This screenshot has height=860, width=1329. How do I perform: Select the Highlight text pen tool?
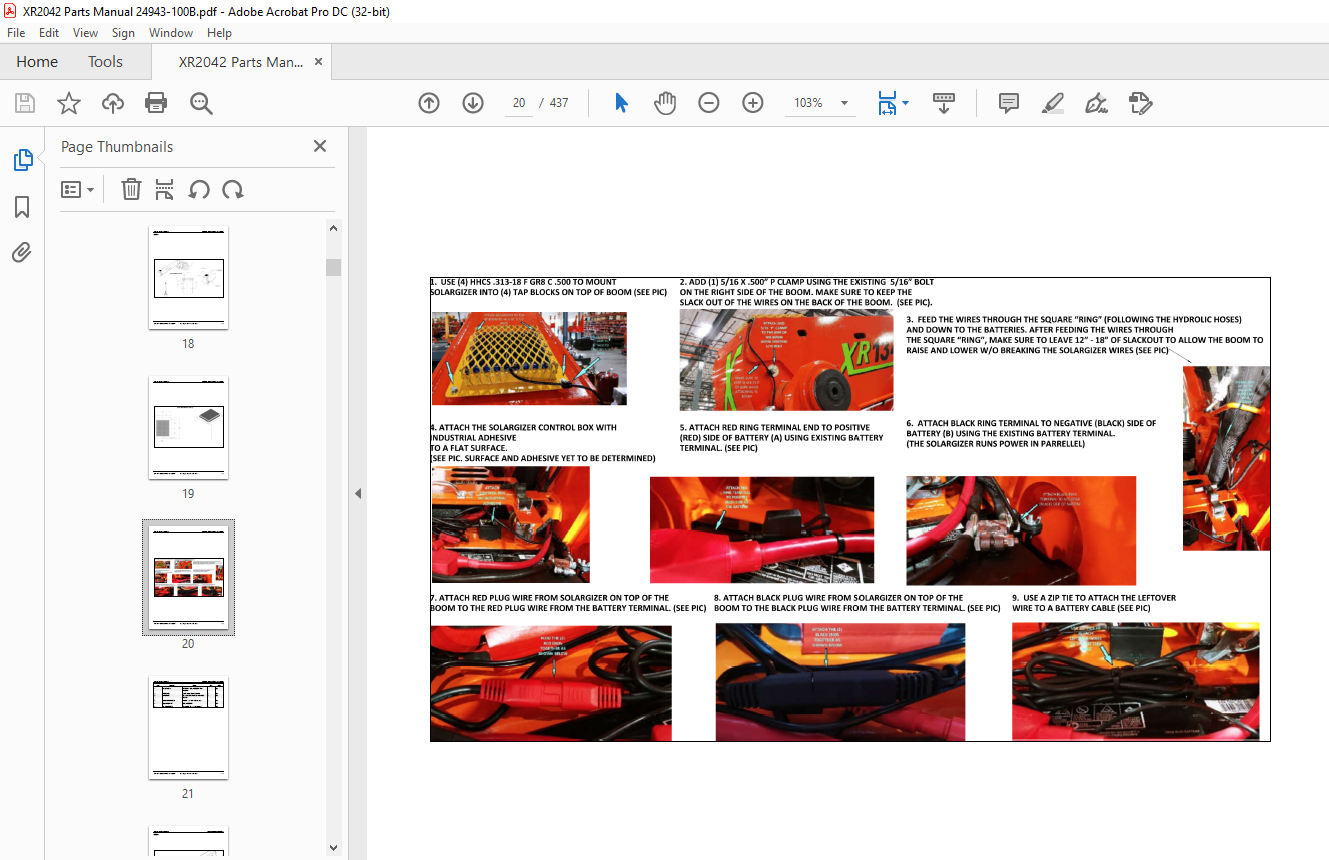(1053, 103)
